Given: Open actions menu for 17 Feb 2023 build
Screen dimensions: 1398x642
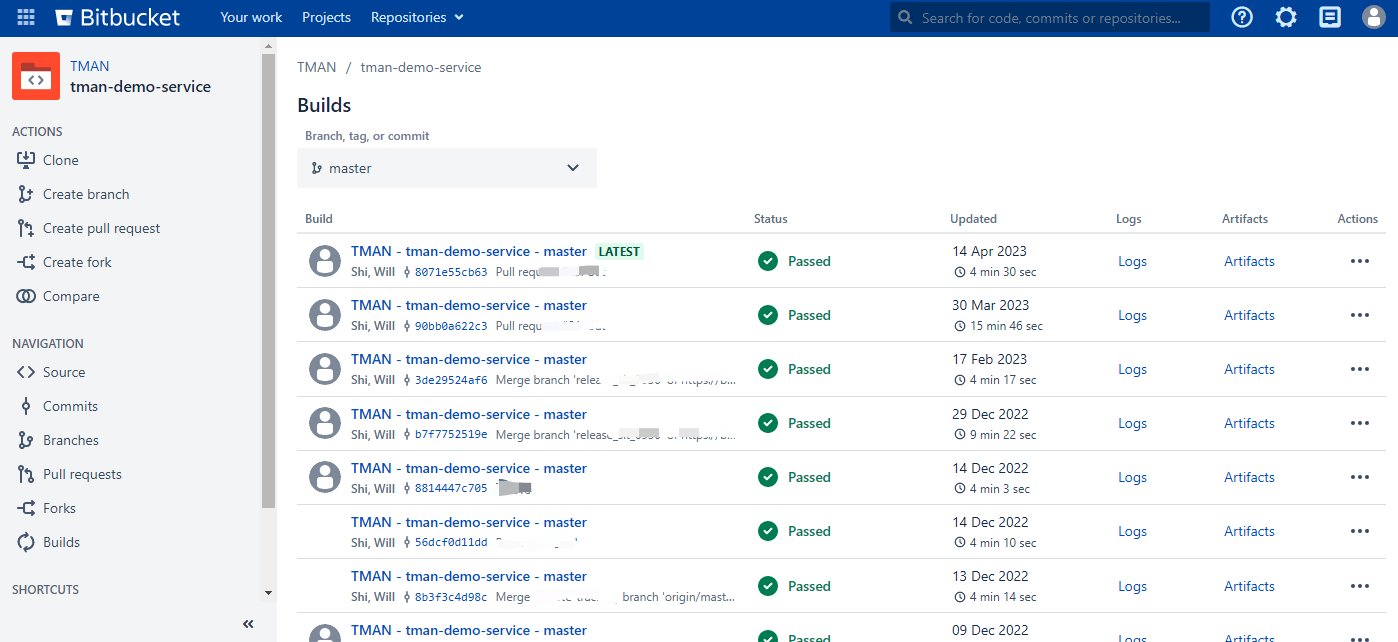Looking at the screenshot, I should pyautogui.click(x=1359, y=369).
